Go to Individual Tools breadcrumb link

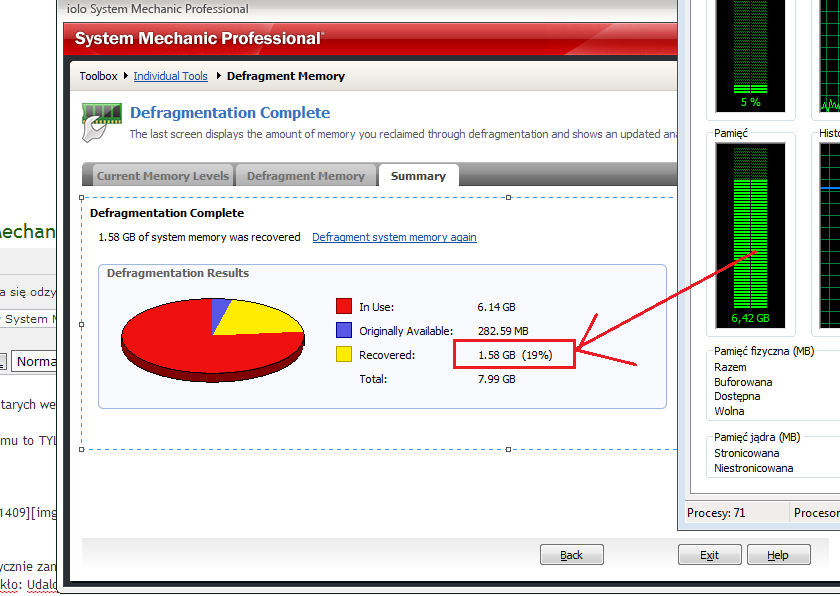click(170, 76)
